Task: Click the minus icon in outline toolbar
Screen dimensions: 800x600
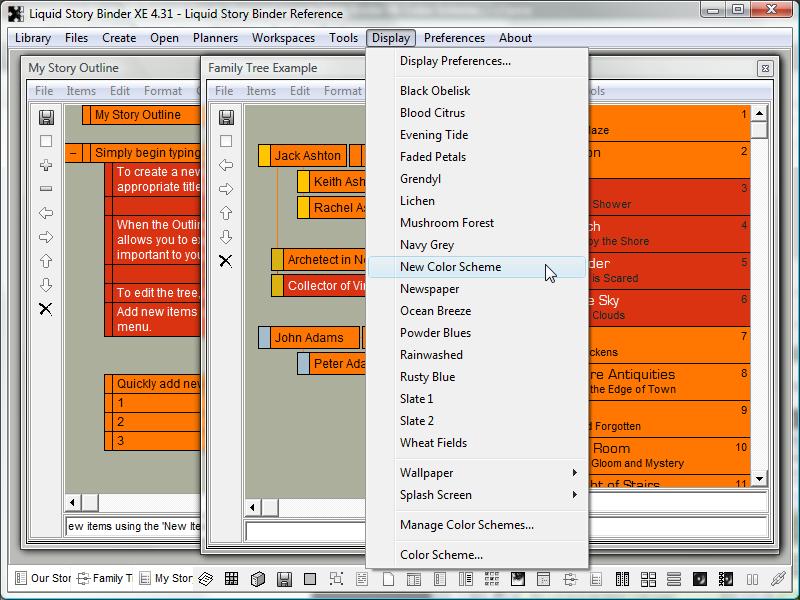Action: (x=46, y=189)
